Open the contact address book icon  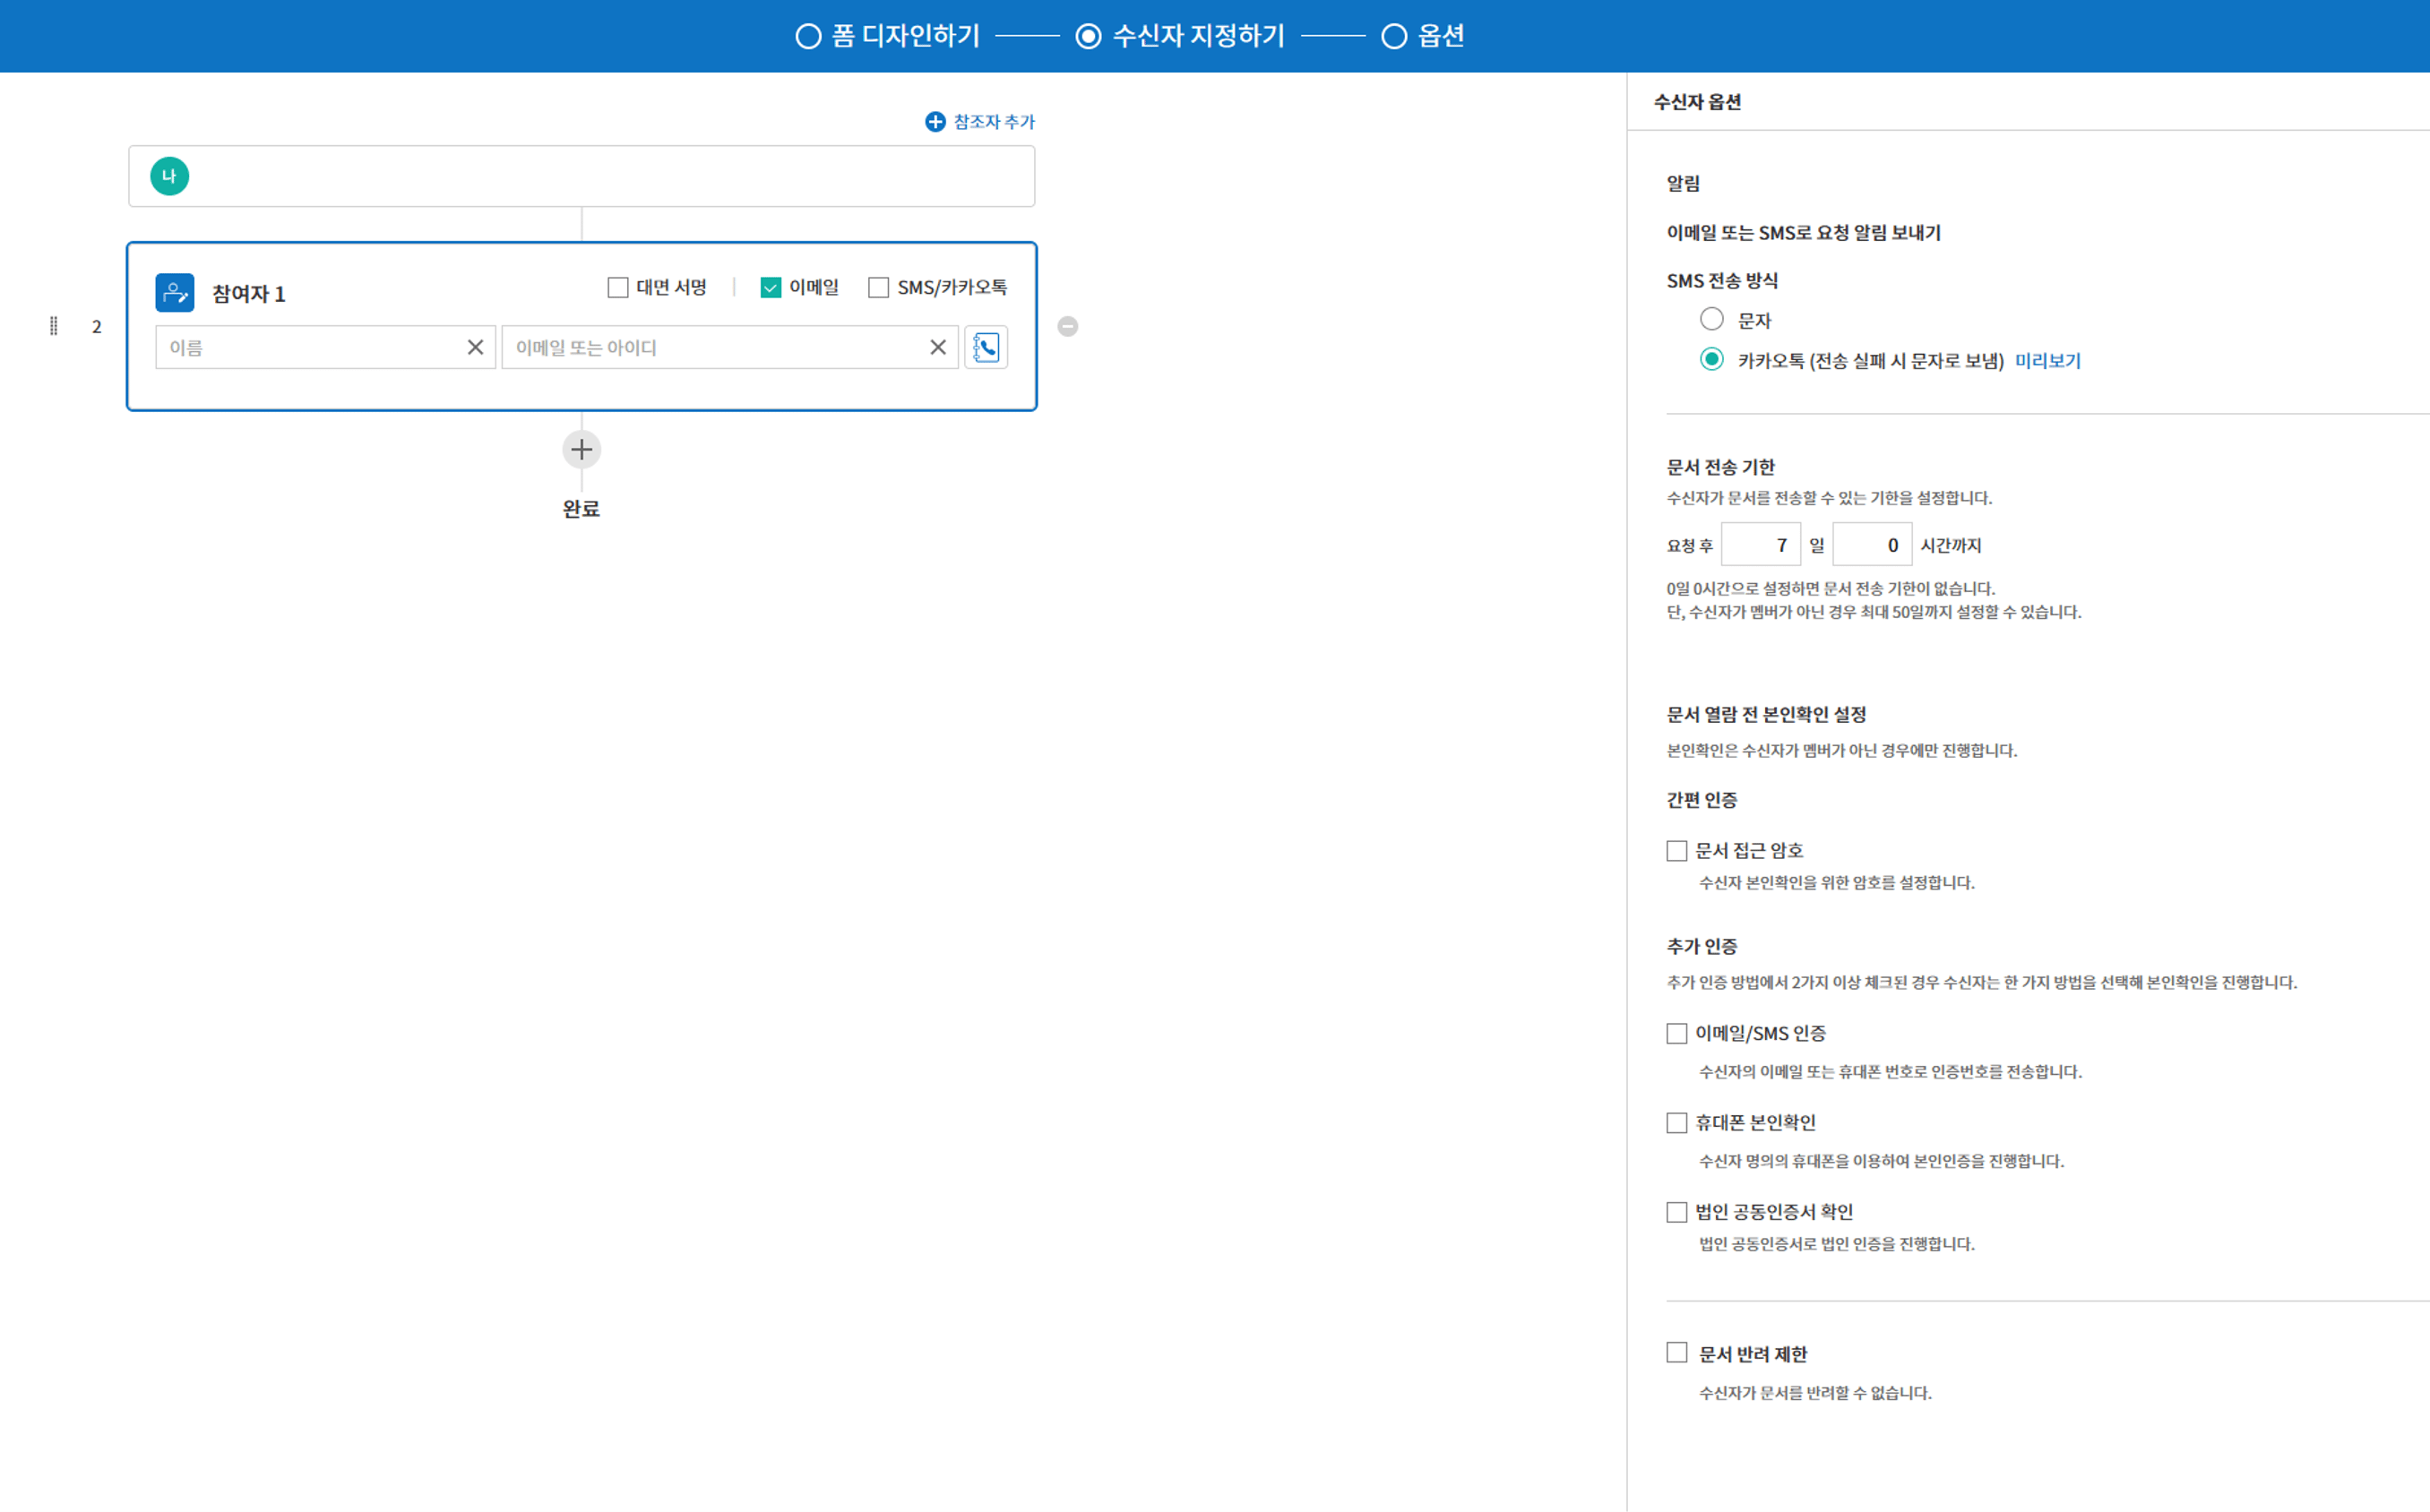pos(985,347)
